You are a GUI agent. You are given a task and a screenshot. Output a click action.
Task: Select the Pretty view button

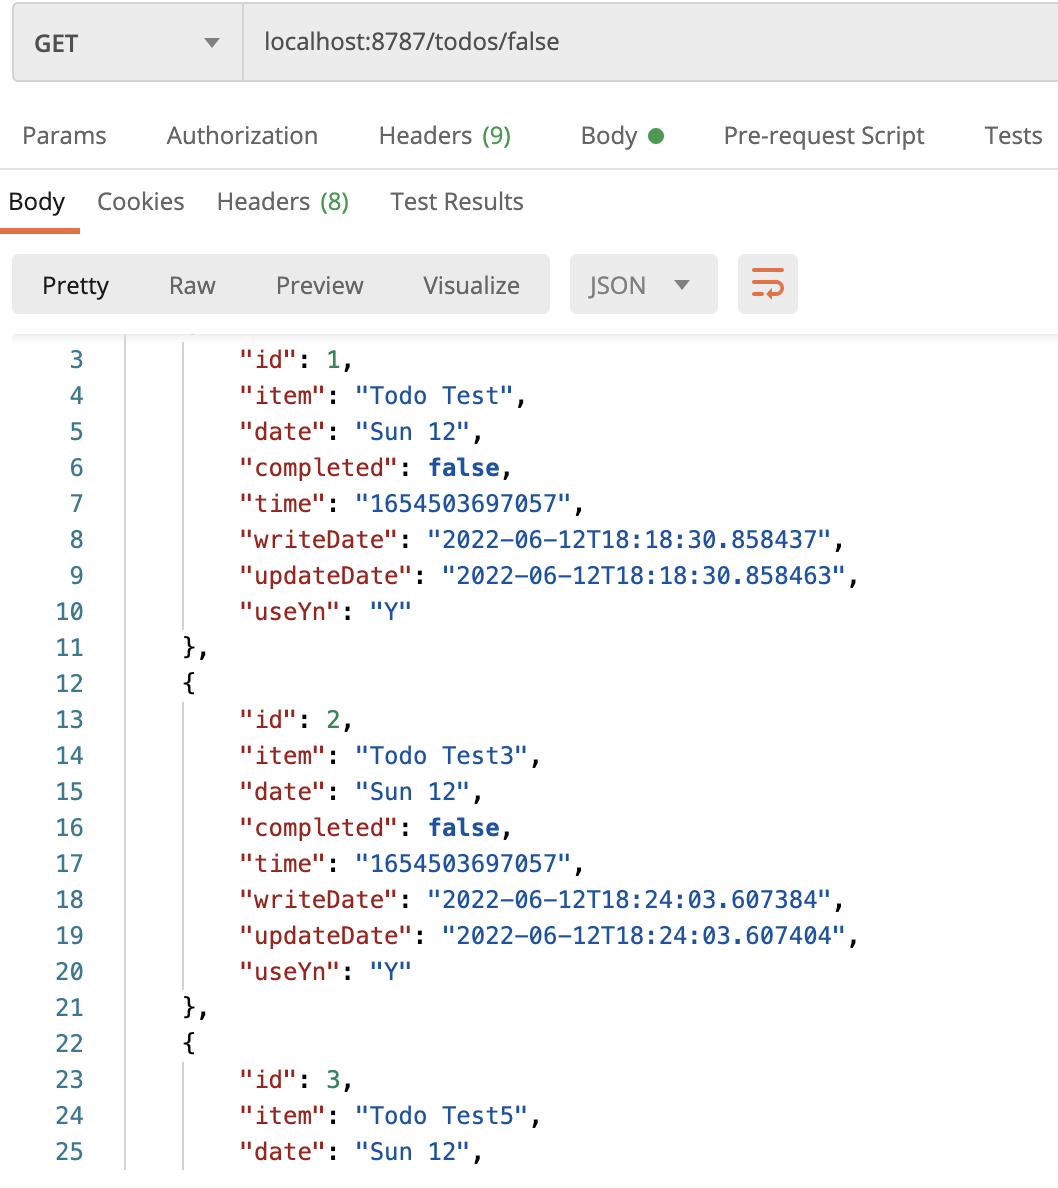point(76,285)
